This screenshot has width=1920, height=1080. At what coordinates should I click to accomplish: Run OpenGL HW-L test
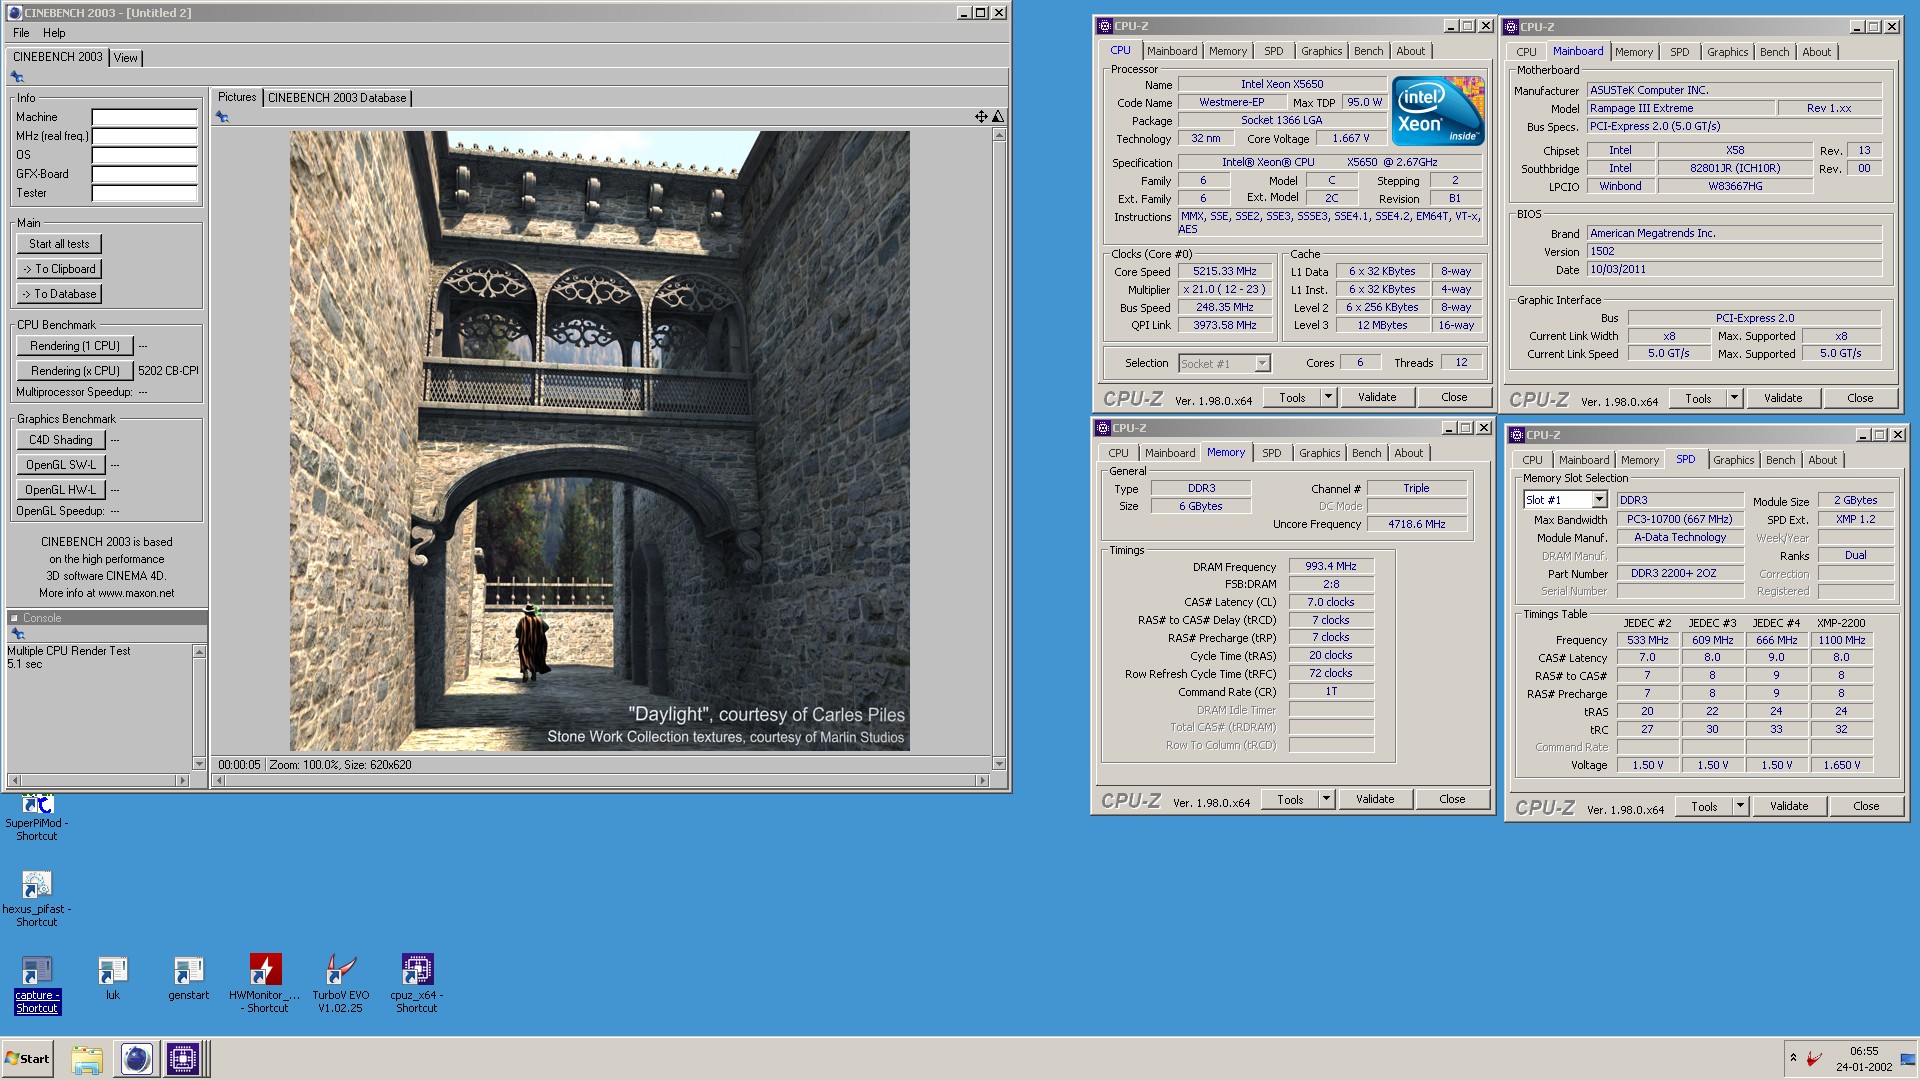point(60,490)
